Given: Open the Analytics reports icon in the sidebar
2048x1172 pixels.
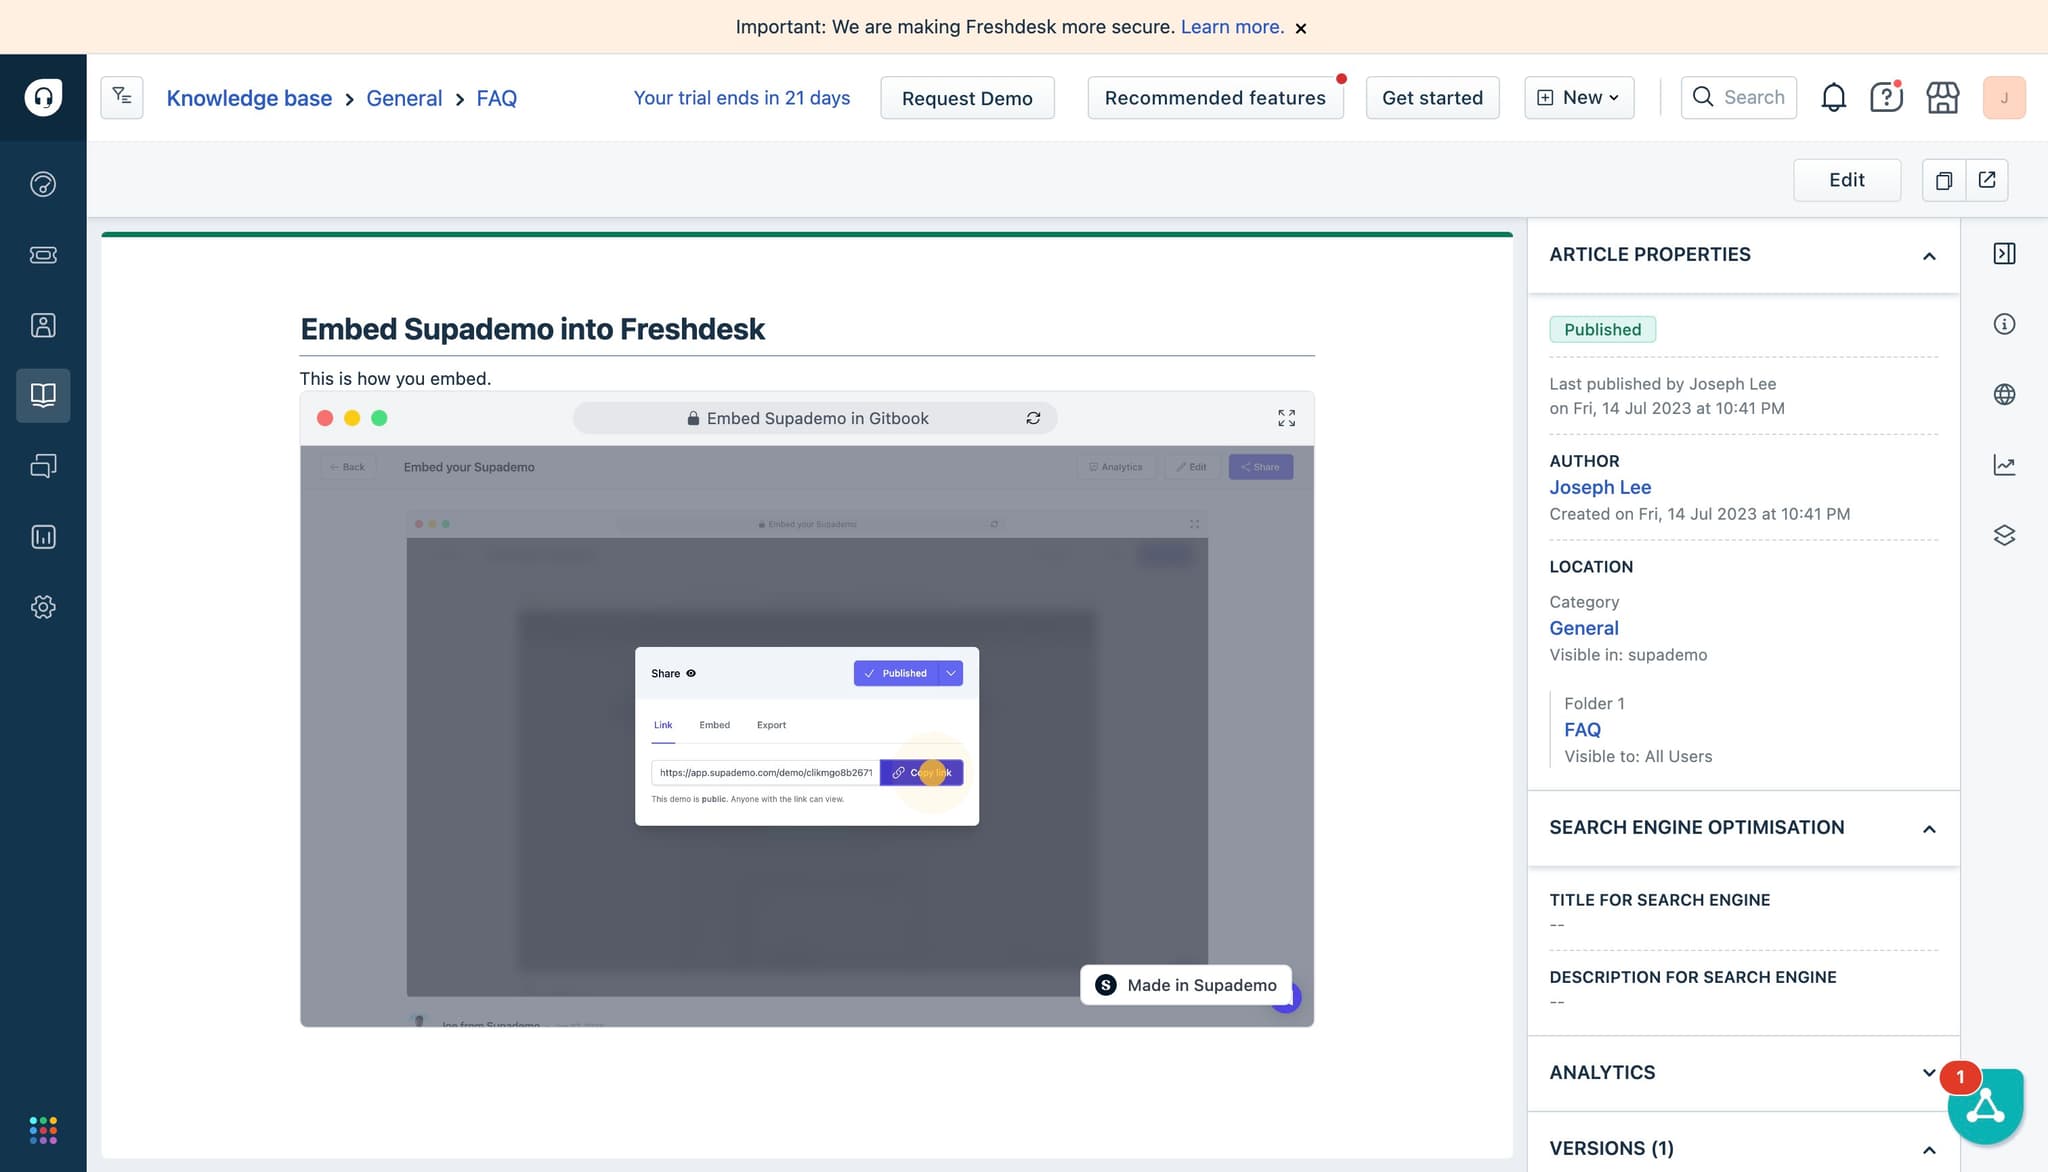Looking at the screenshot, I should (43, 537).
